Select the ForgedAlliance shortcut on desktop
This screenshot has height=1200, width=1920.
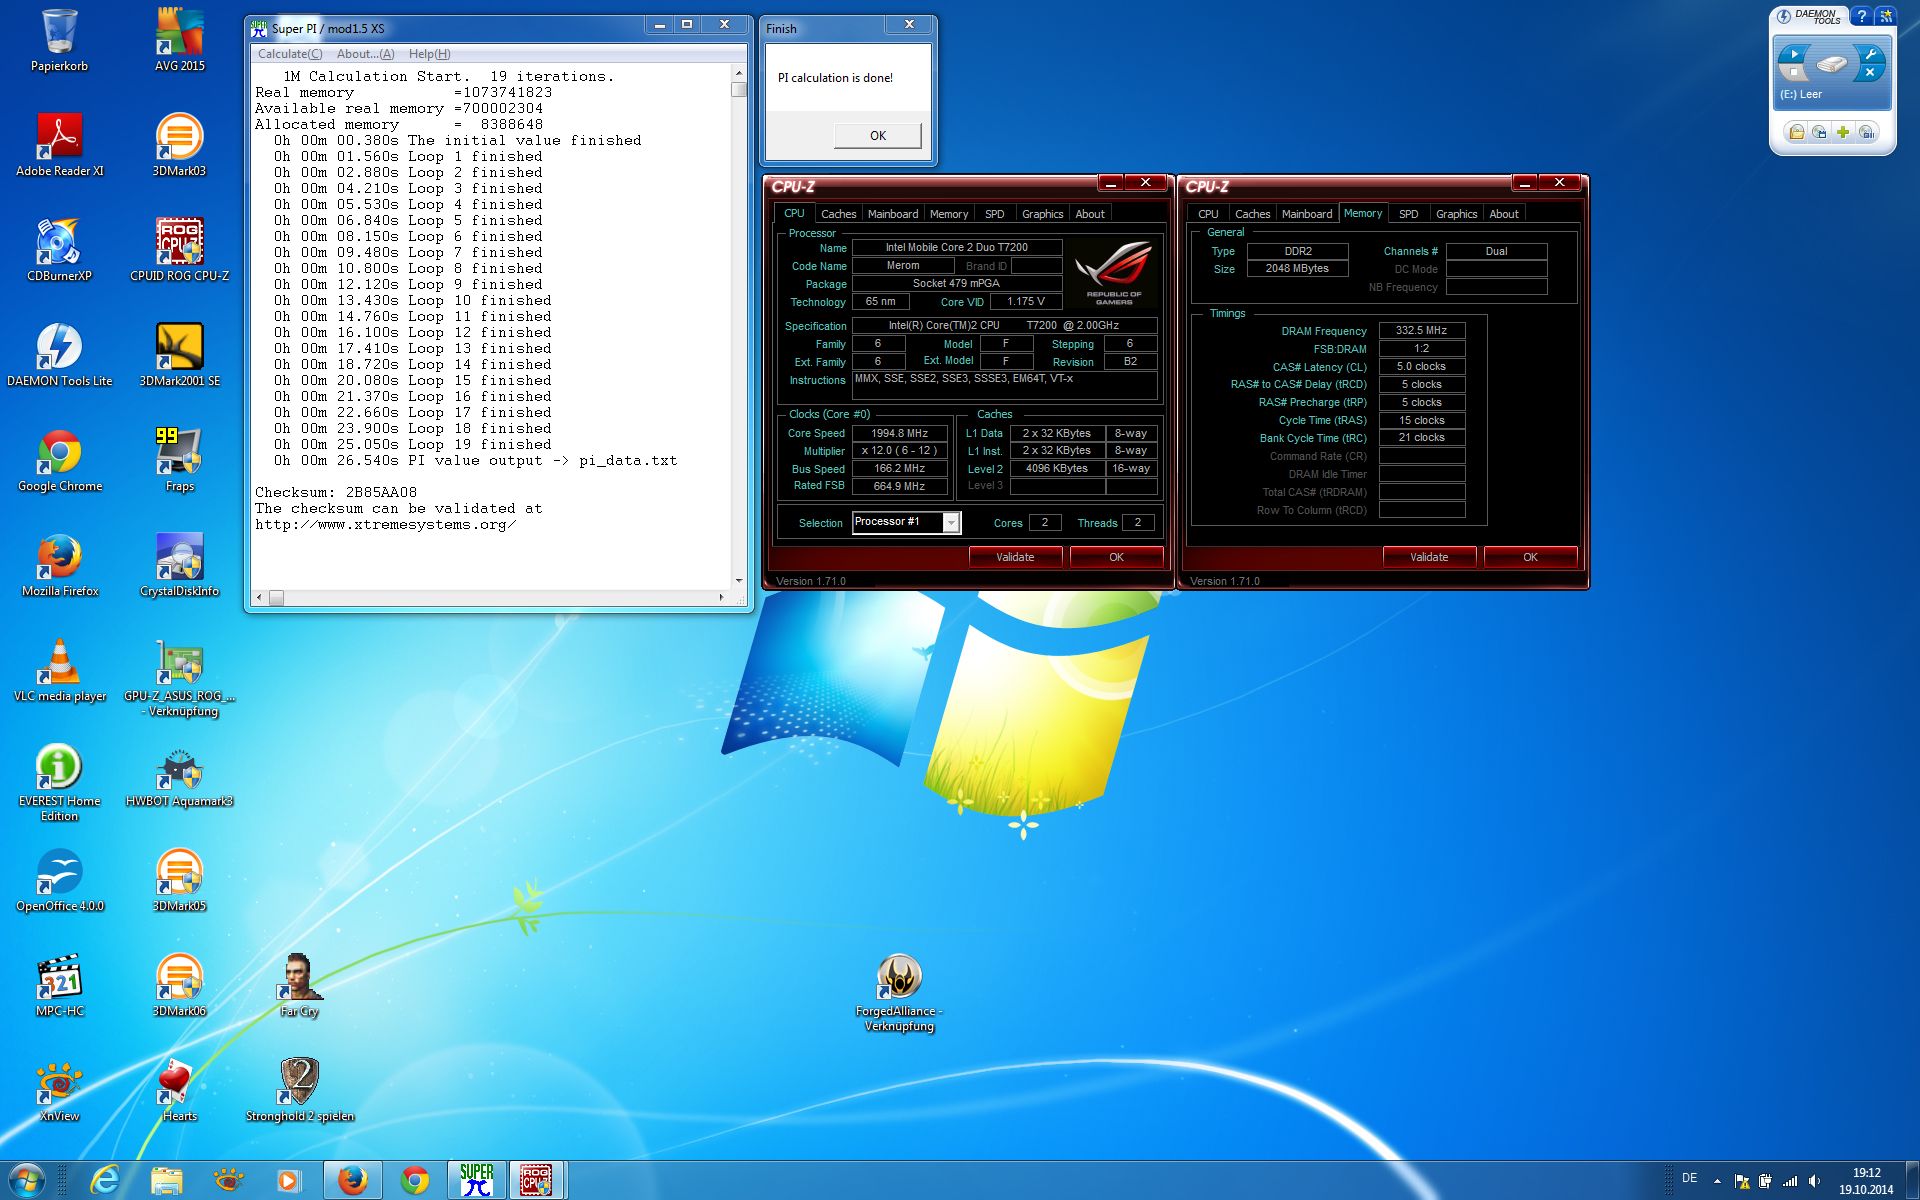pyautogui.click(x=899, y=992)
